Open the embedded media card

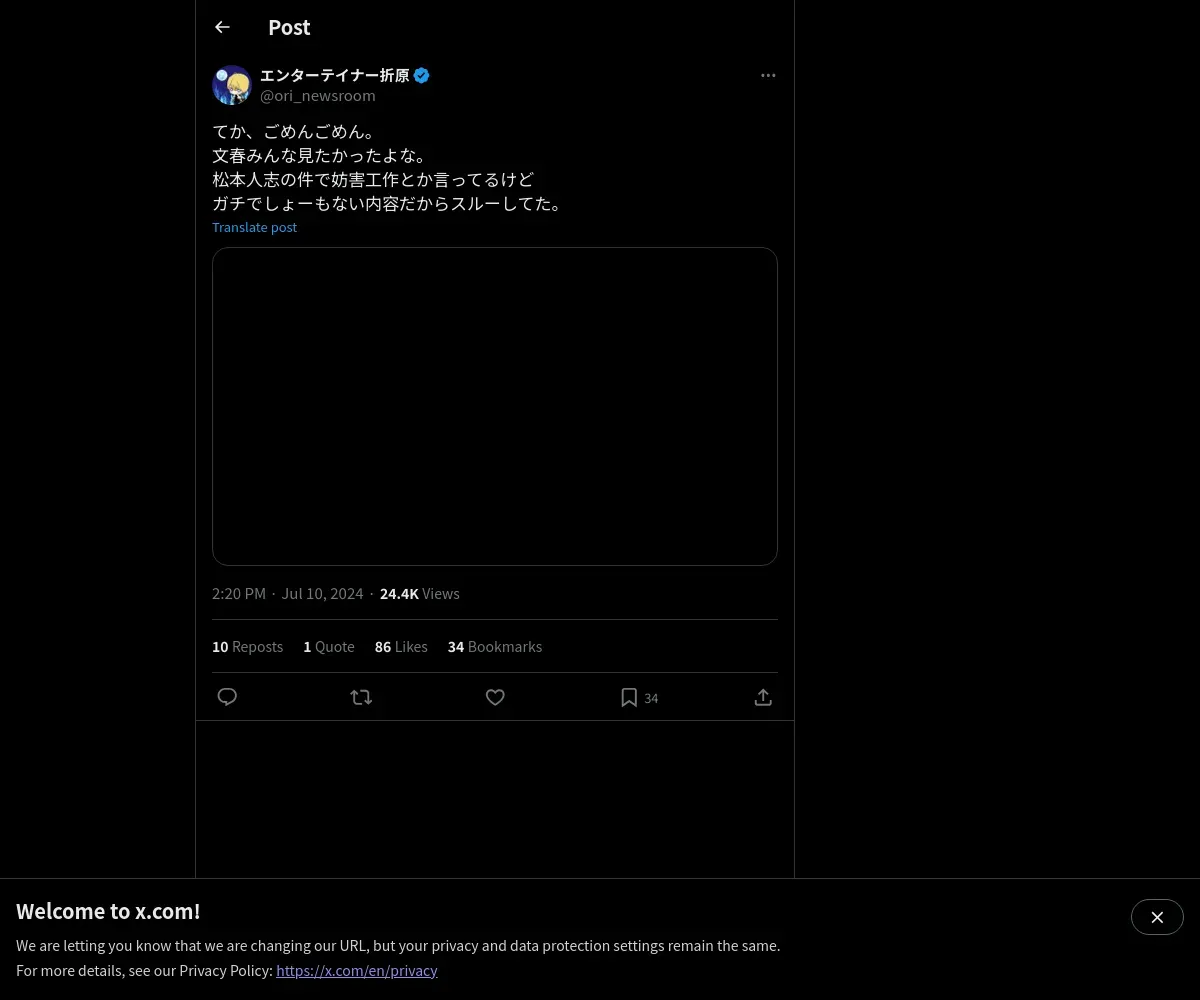pyautogui.click(x=495, y=406)
